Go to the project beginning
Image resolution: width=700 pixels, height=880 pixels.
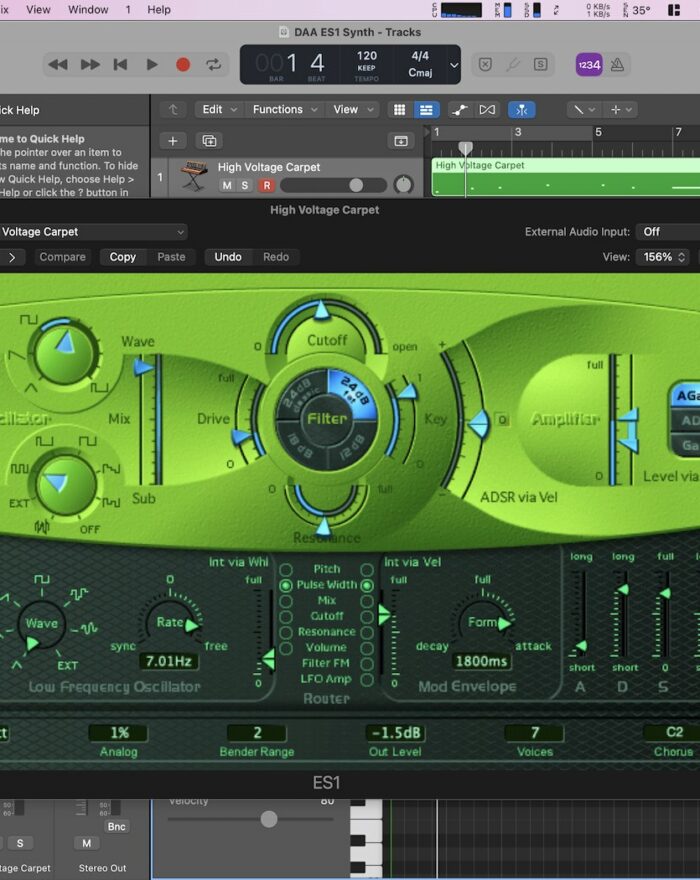pos(120,65)
